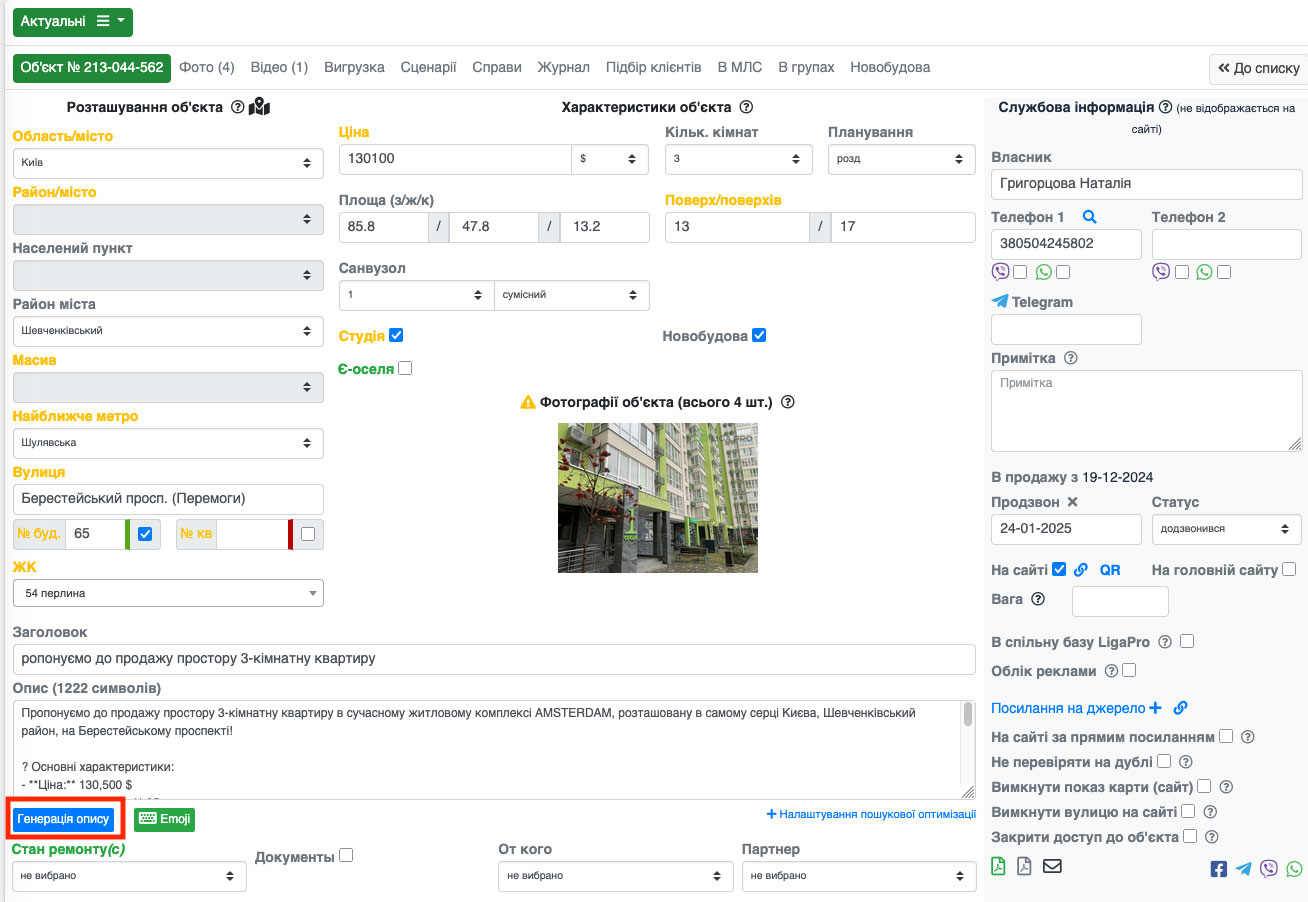Viewport: 1308px width, 902px height.
Task: Open the map icon beside Розташування об'єкта
Action: coord(260,107)
